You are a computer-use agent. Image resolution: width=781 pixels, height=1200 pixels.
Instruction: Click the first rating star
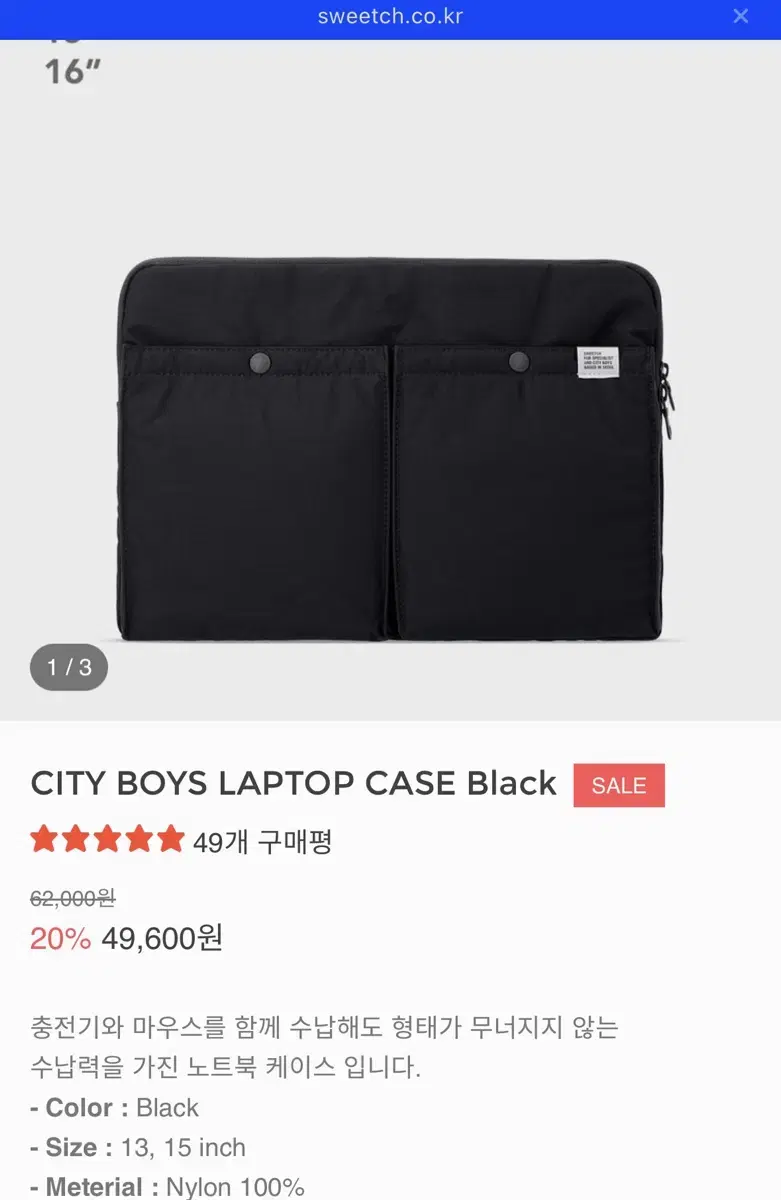tap(44, 839)
